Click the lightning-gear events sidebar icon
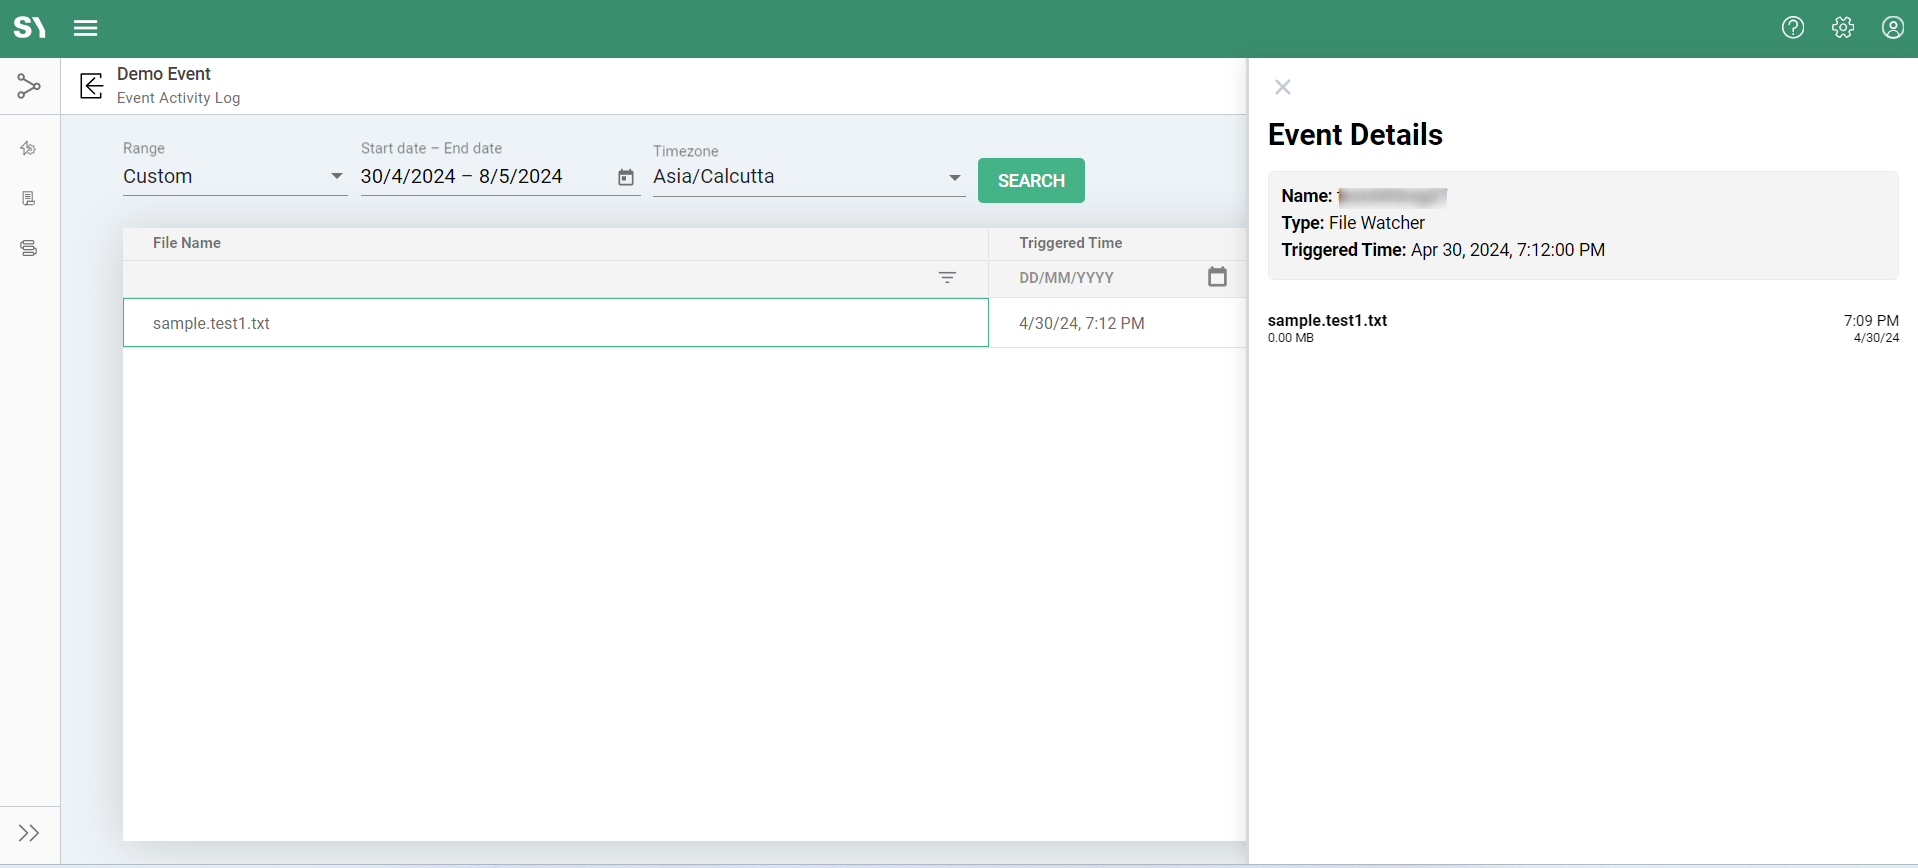 (x=29, y=149)
